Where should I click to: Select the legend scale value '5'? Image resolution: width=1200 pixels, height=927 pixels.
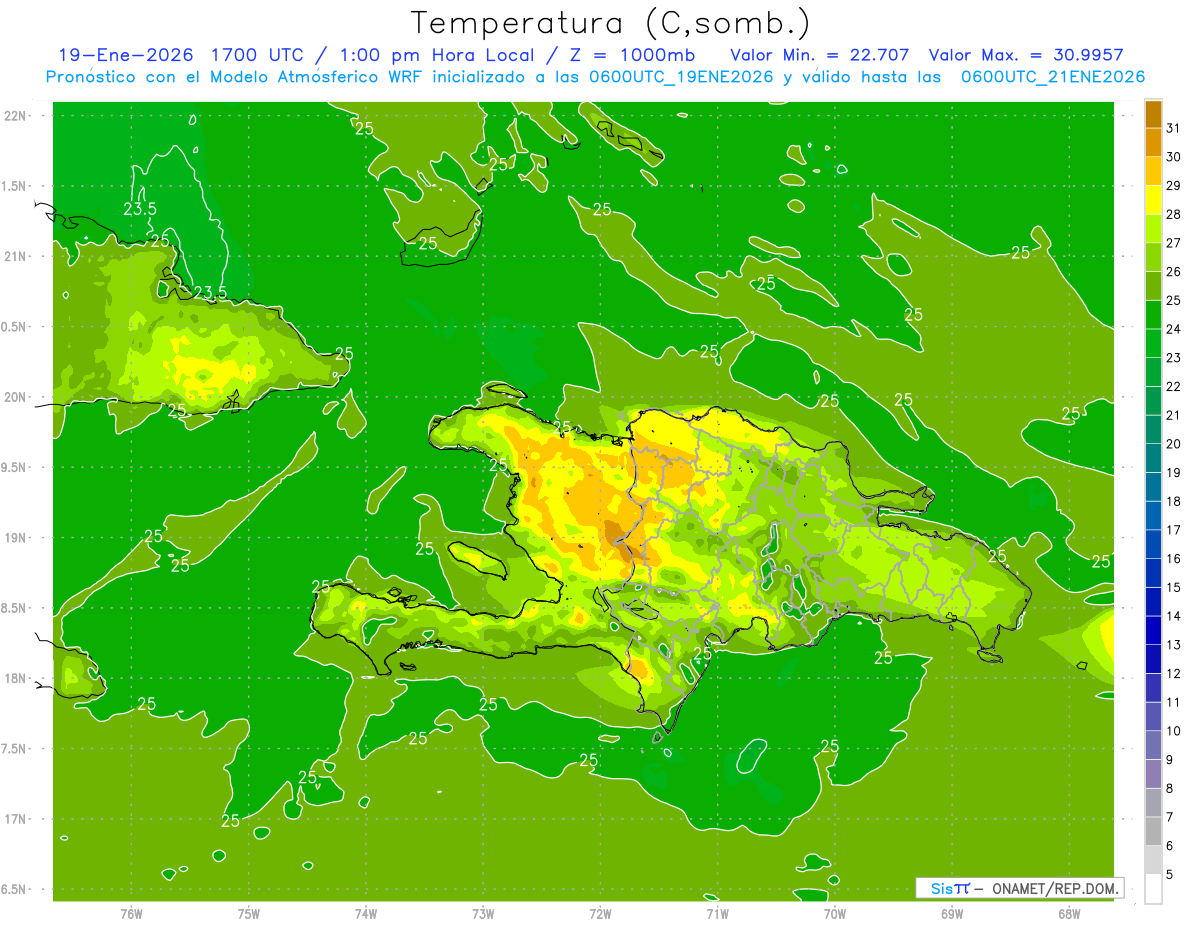[1171, 874]
